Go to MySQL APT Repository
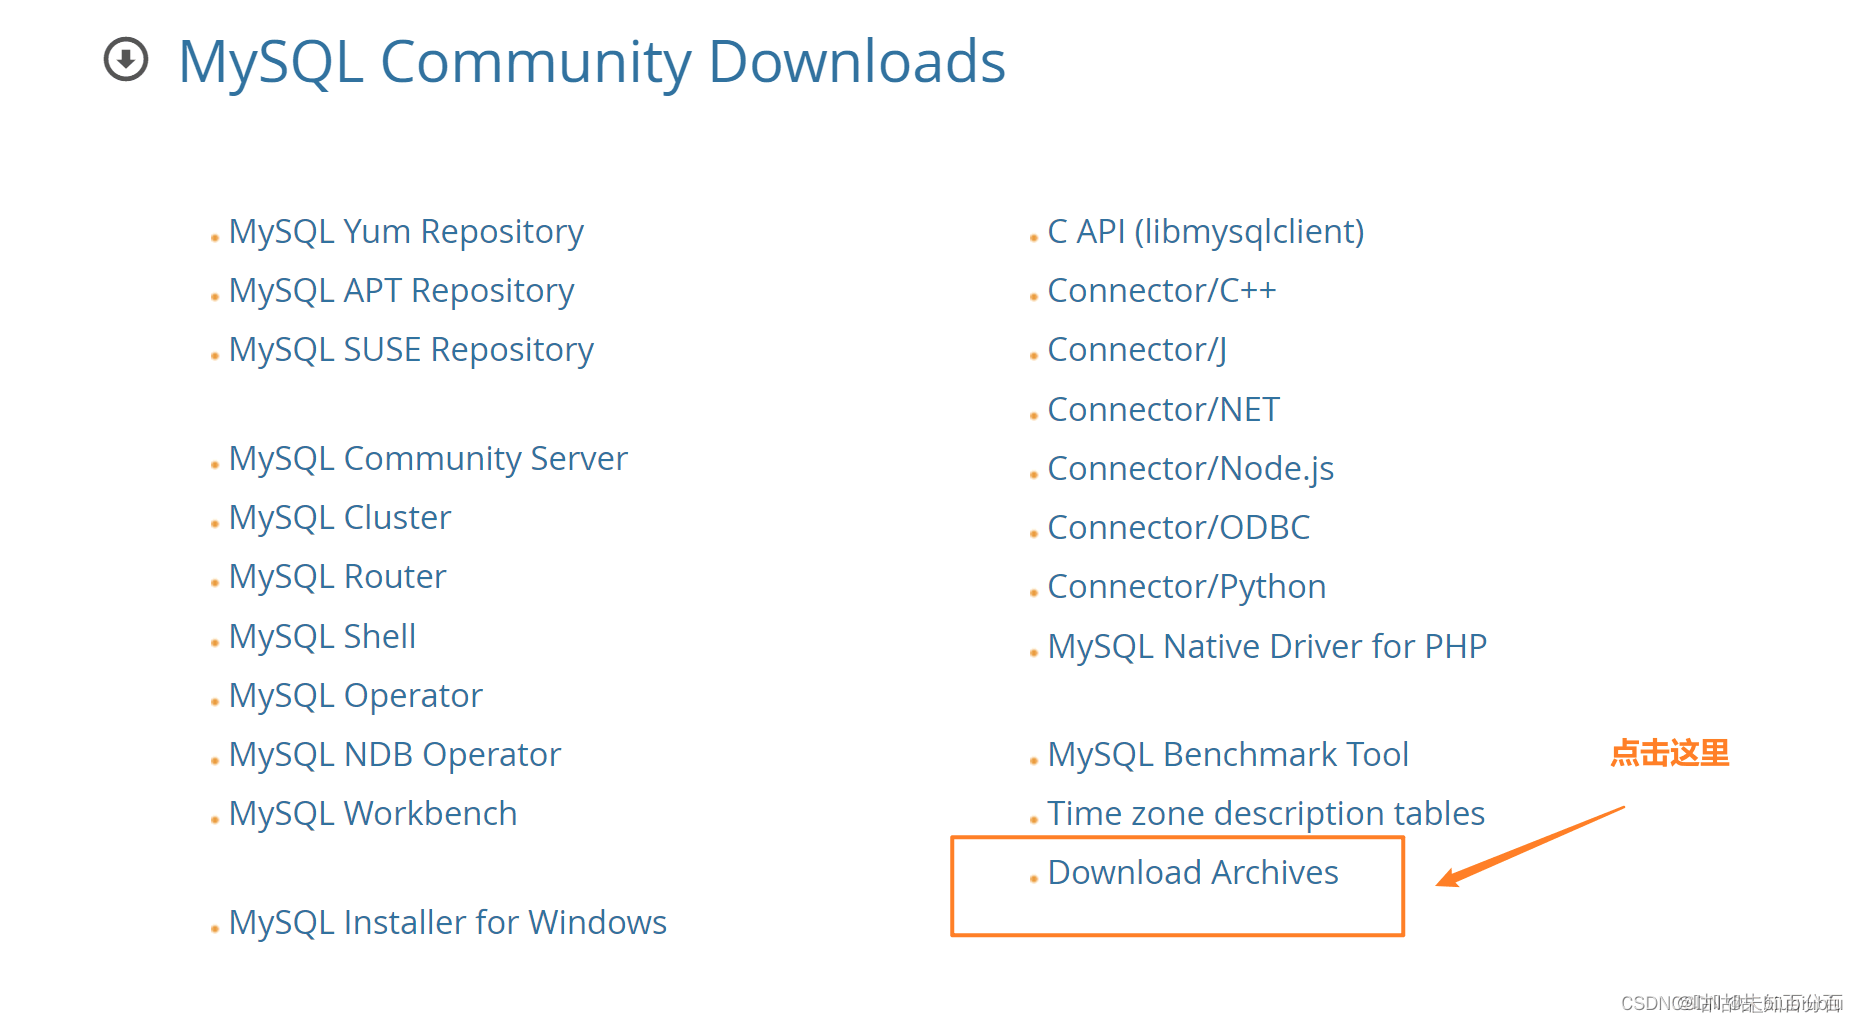The image size is (1858, 1022). [401, 291]
